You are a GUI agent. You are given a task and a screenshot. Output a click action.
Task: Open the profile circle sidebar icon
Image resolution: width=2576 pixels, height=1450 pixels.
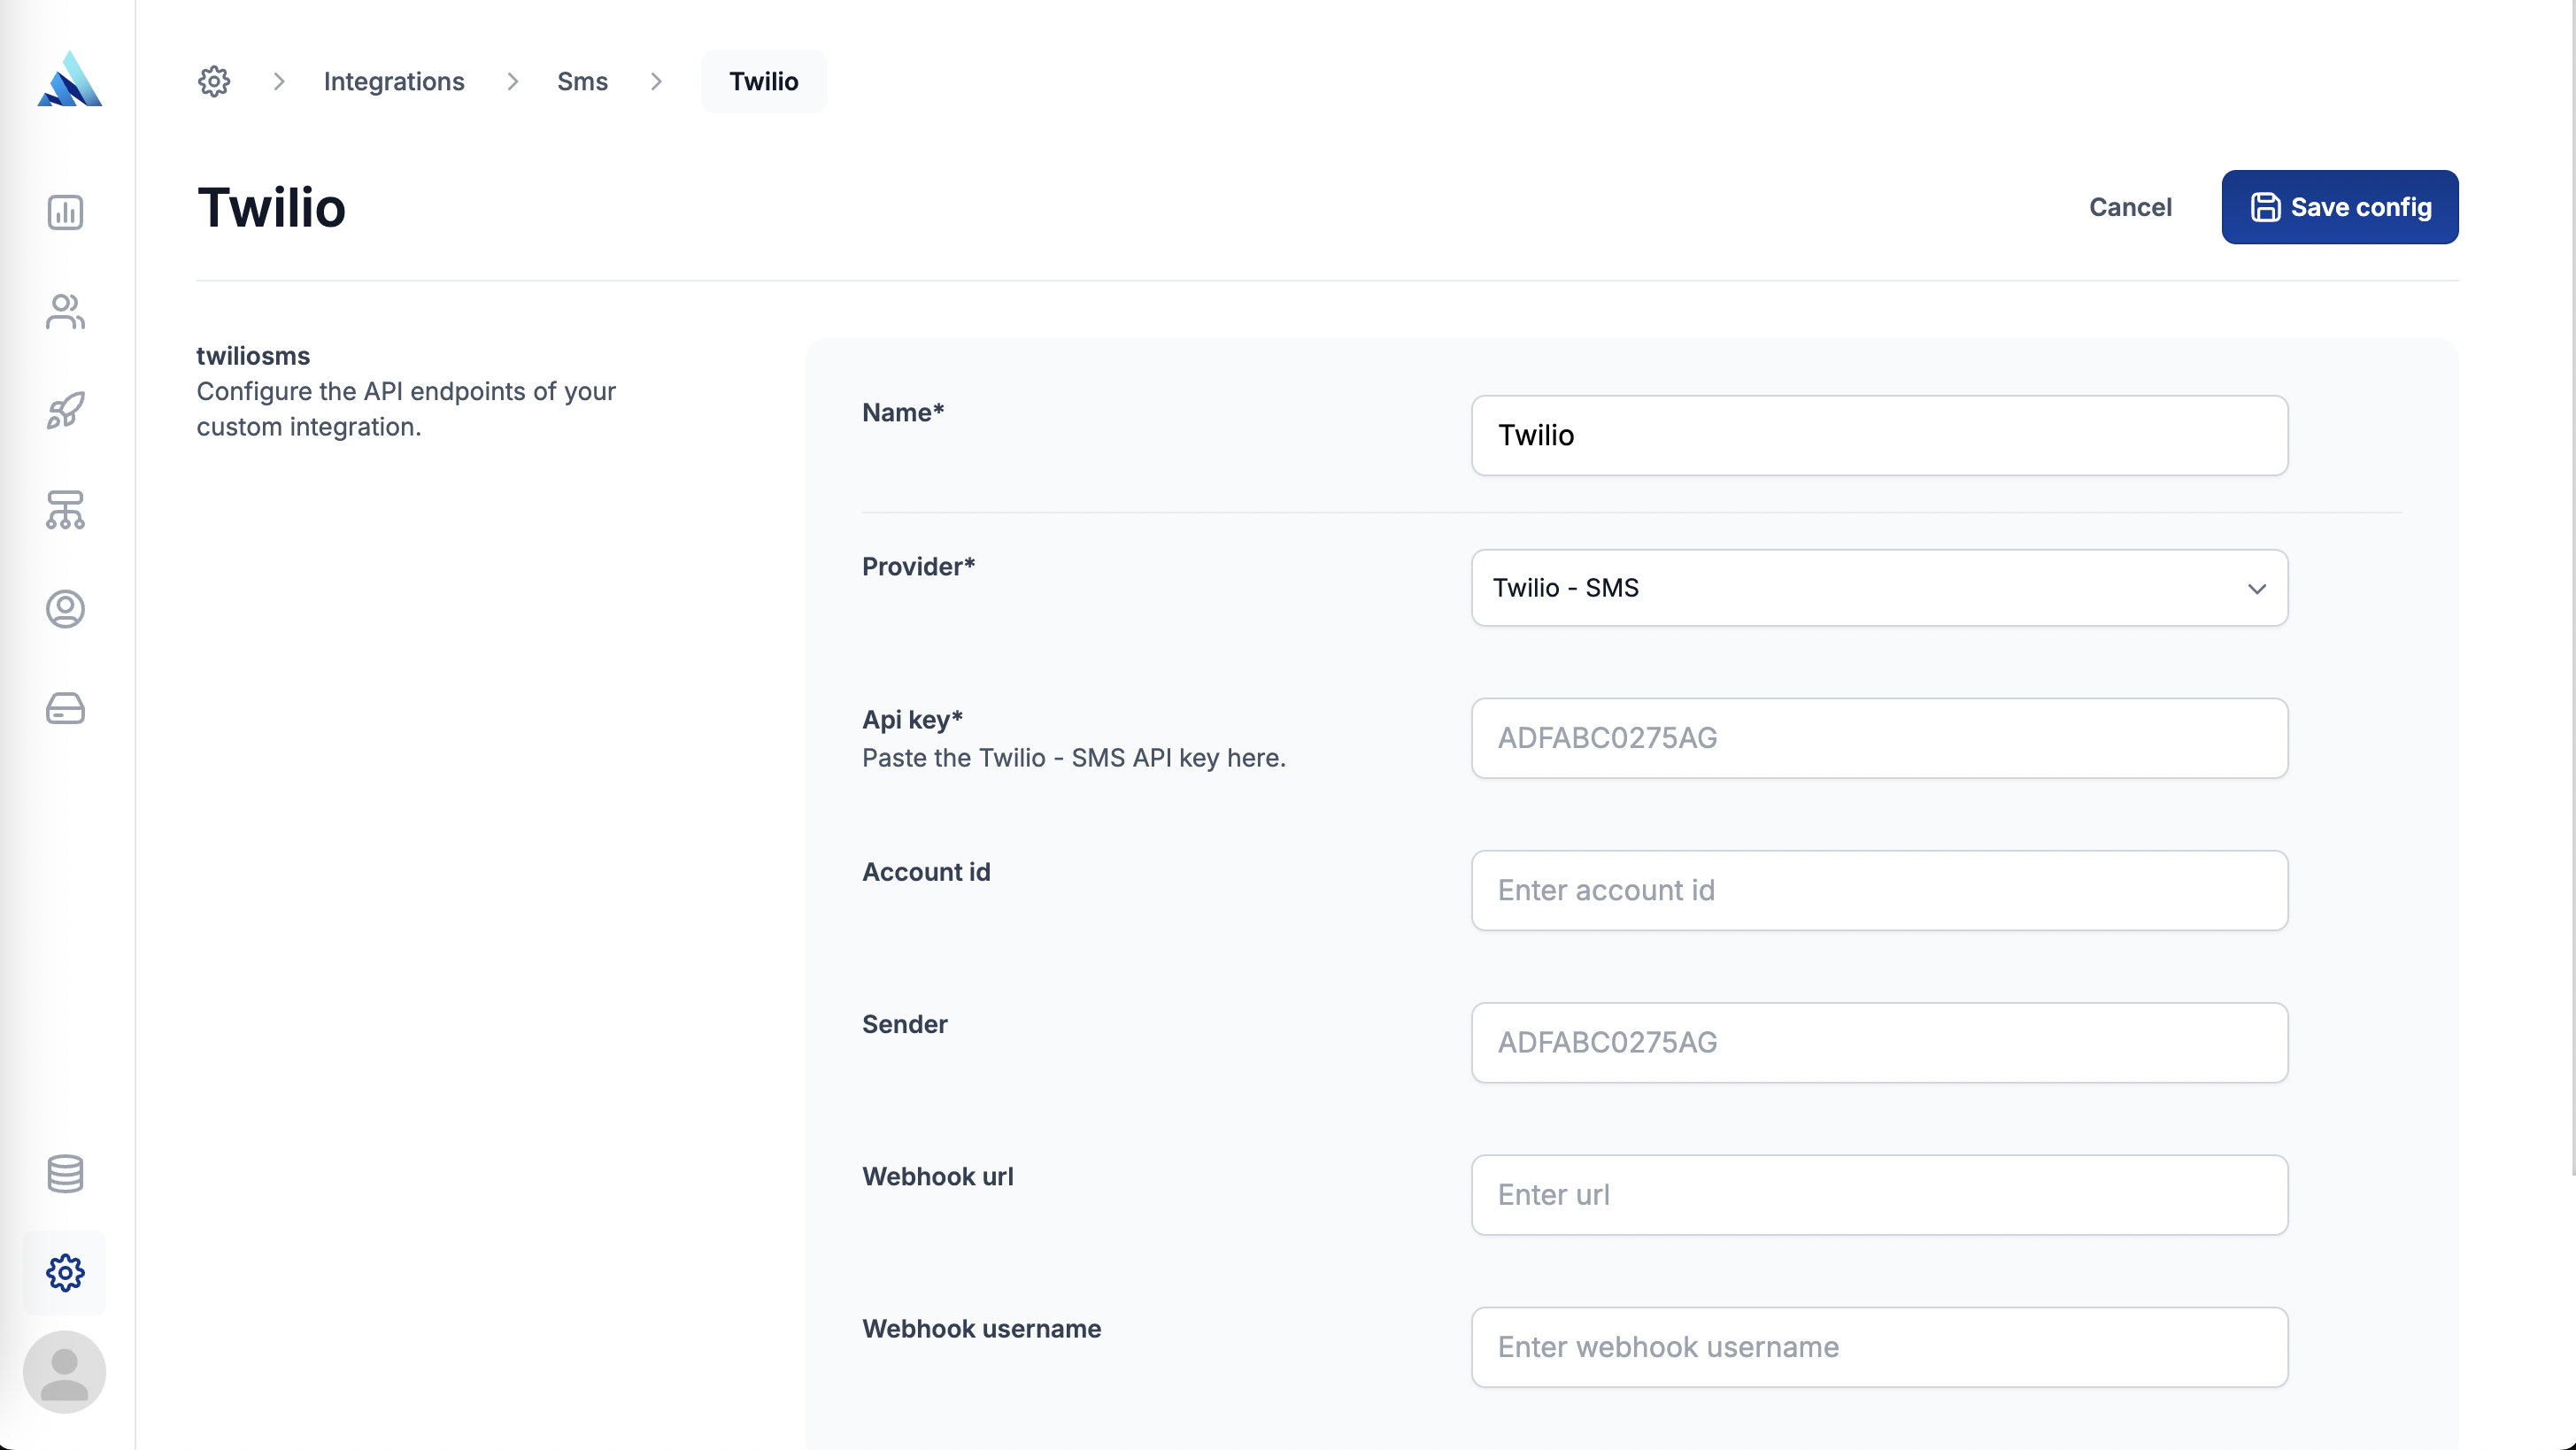point(65,609)
